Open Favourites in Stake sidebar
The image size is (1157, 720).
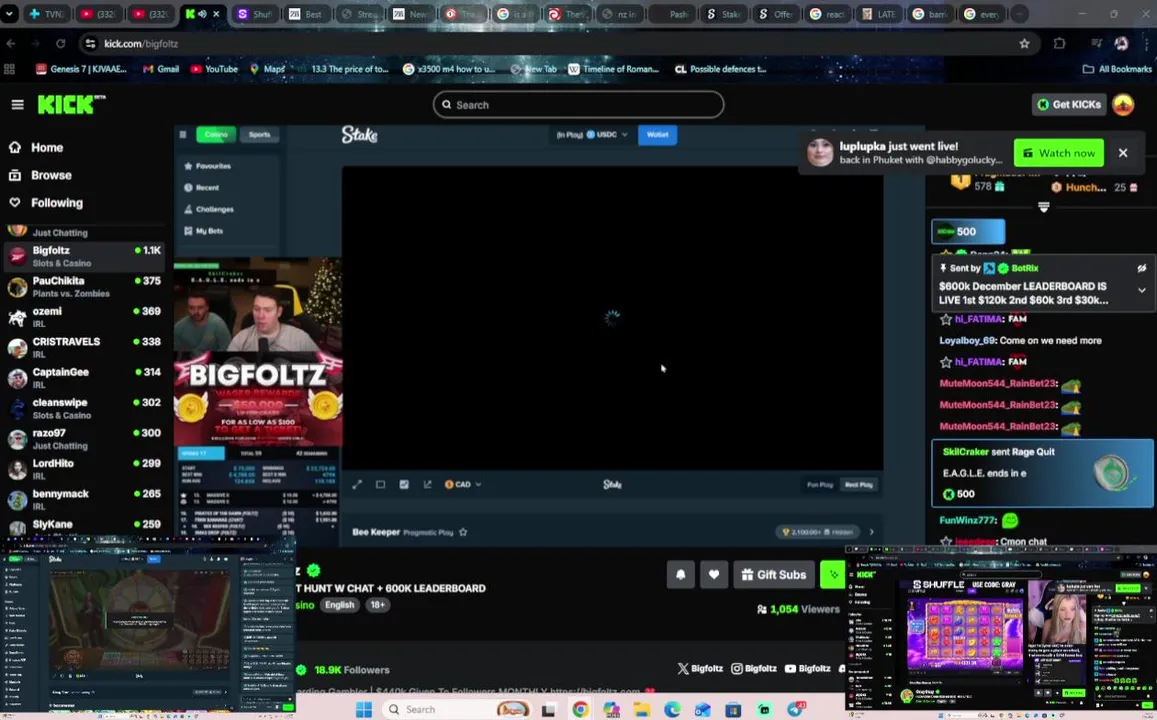[x=207, y=166]
